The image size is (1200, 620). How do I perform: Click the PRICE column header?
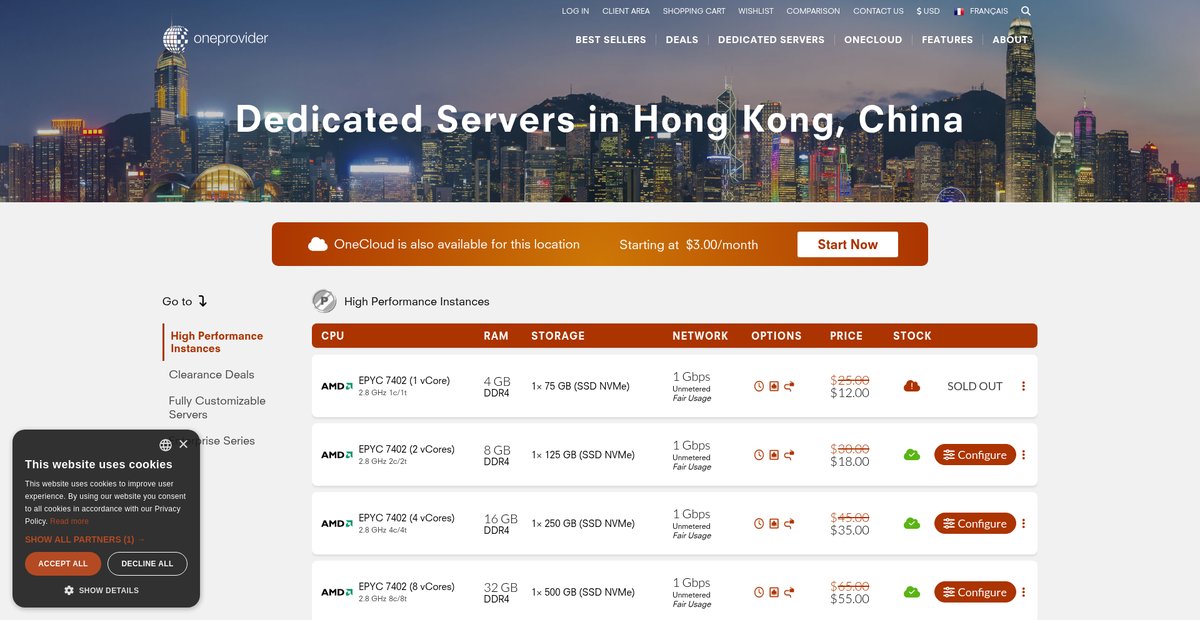(x=846, y=336)
